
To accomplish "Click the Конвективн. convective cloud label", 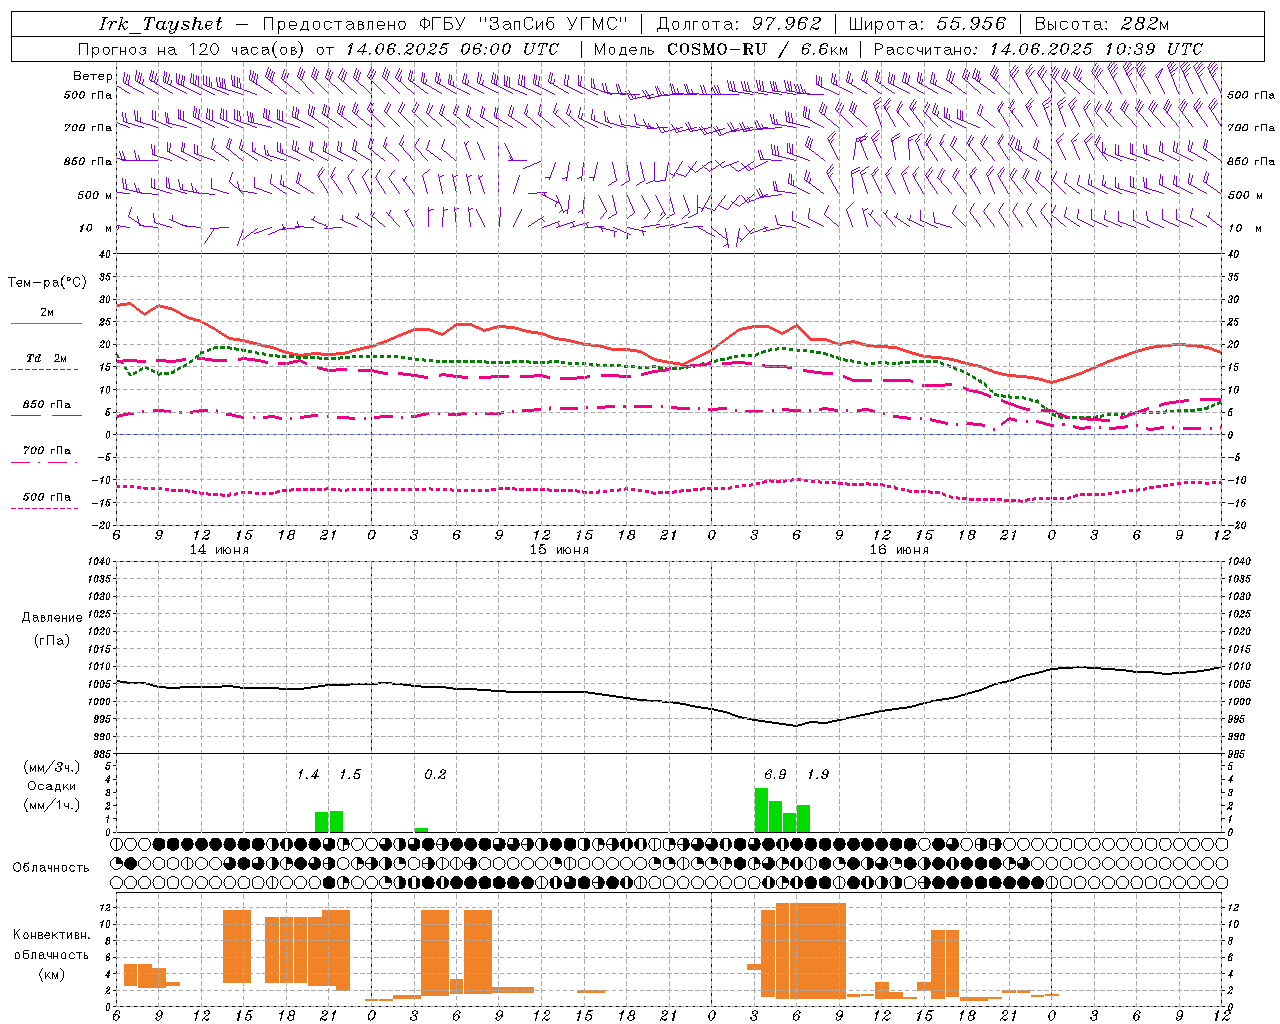I will coord(51,935).
